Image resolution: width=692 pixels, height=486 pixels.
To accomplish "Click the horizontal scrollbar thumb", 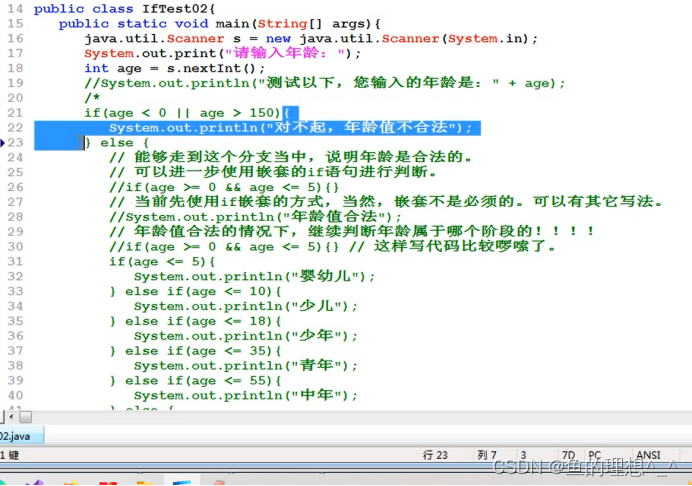I will (26, 417).
